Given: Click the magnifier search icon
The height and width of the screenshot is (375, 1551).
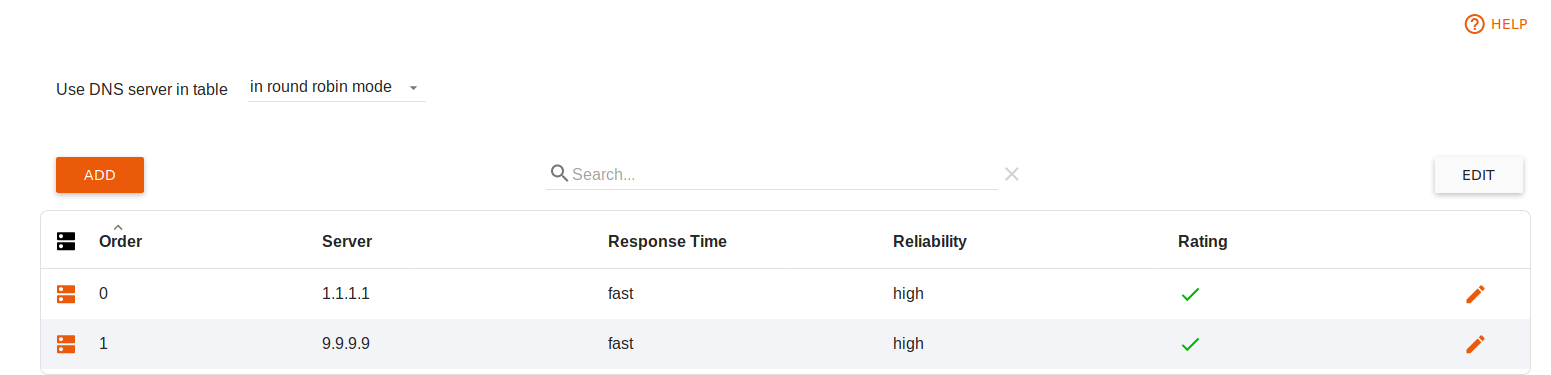Looking at the screenshot, I should click(559, 173).
